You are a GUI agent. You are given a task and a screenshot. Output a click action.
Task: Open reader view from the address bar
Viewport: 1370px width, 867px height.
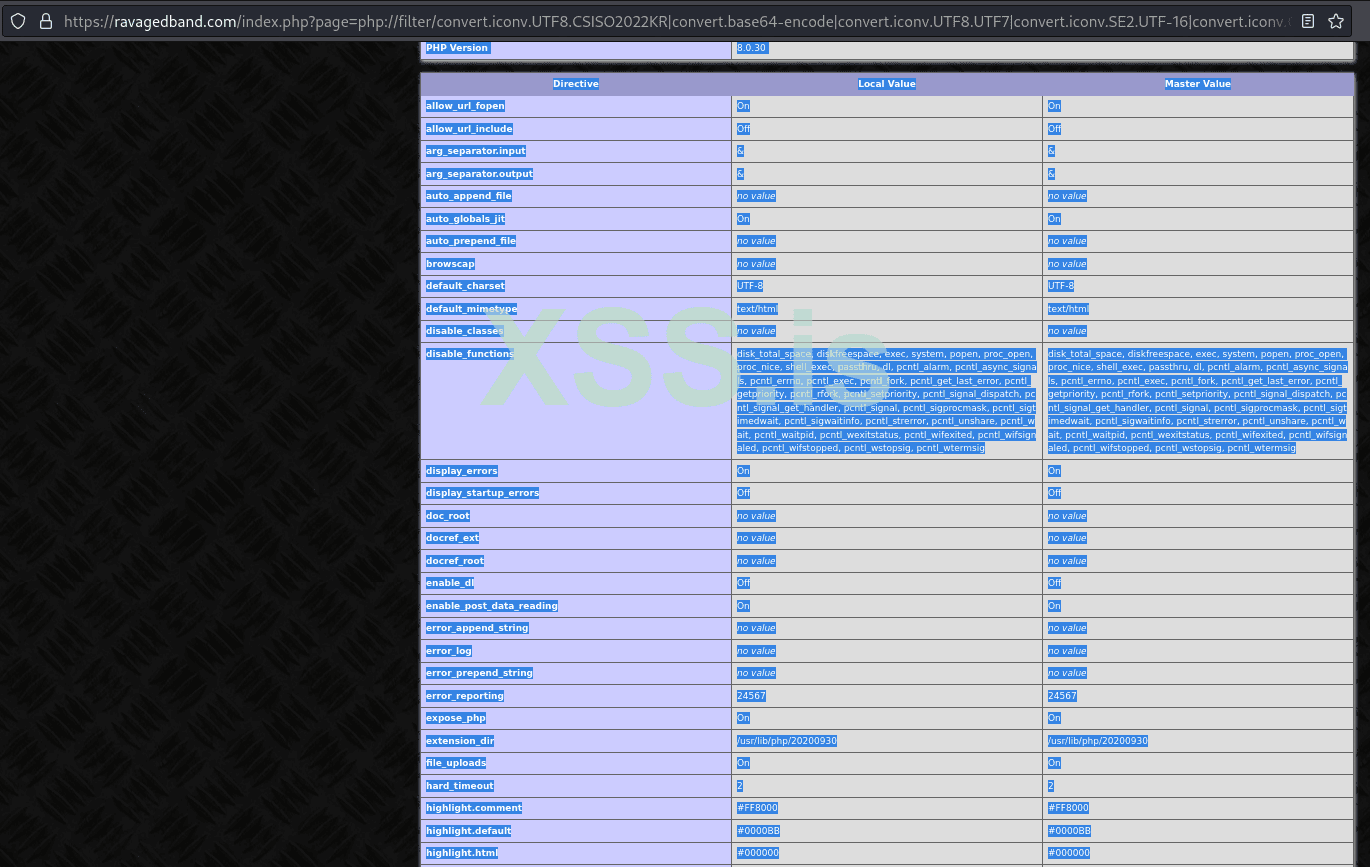tap(1308, 20)
